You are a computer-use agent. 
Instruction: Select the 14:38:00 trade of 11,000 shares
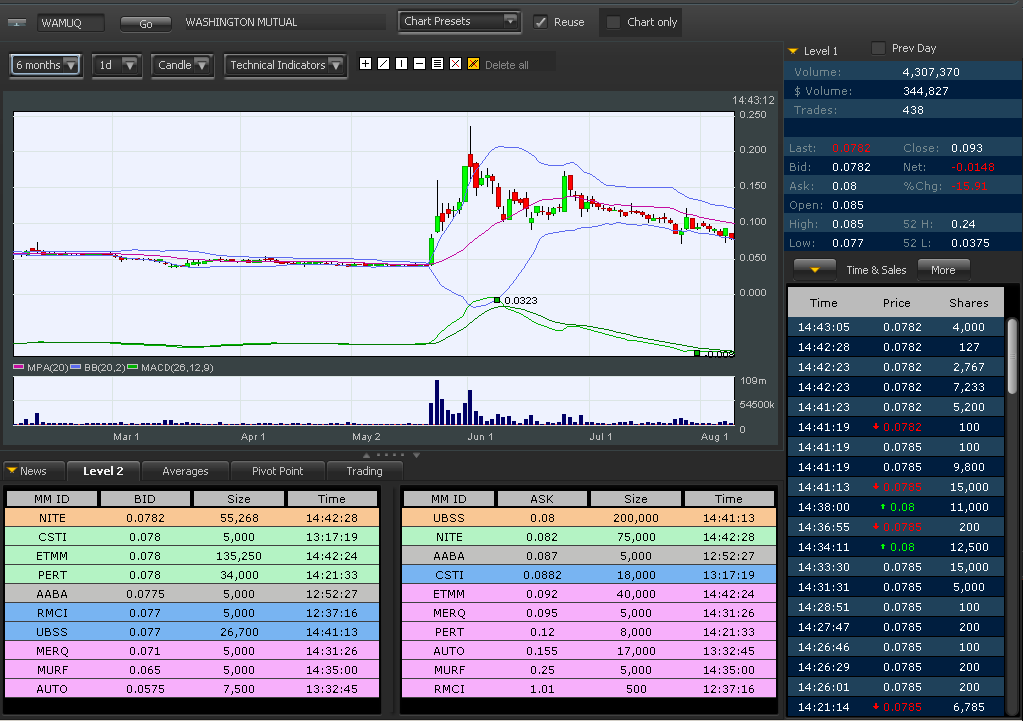point(896,507)
